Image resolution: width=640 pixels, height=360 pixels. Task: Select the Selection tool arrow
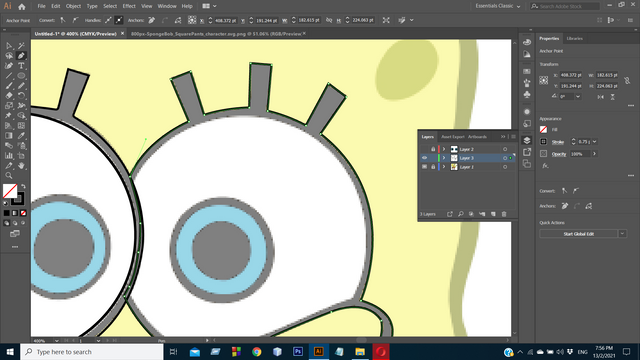[9, 46]
